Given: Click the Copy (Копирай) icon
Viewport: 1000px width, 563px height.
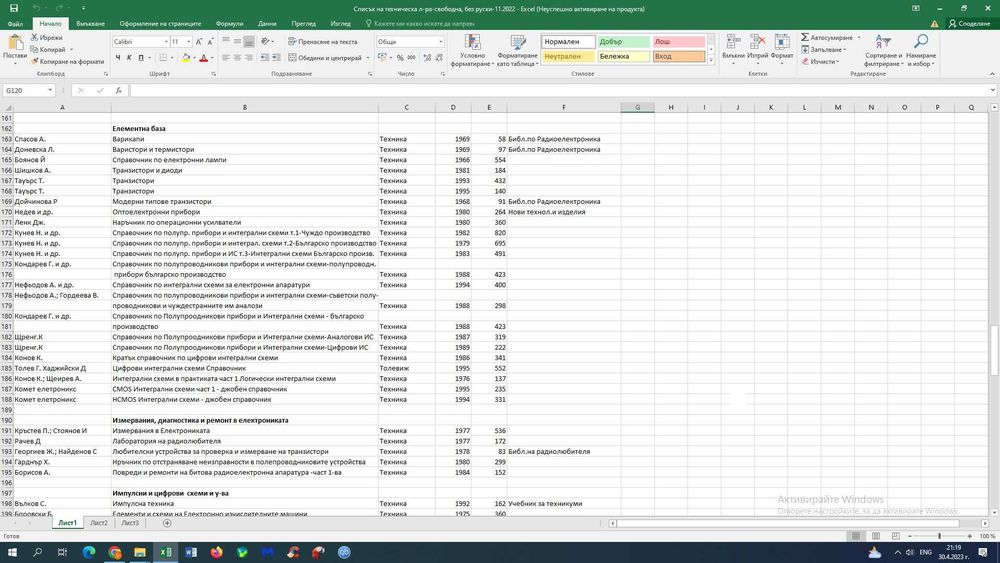Looking at the screenshot, I should [x=34, y=49].
